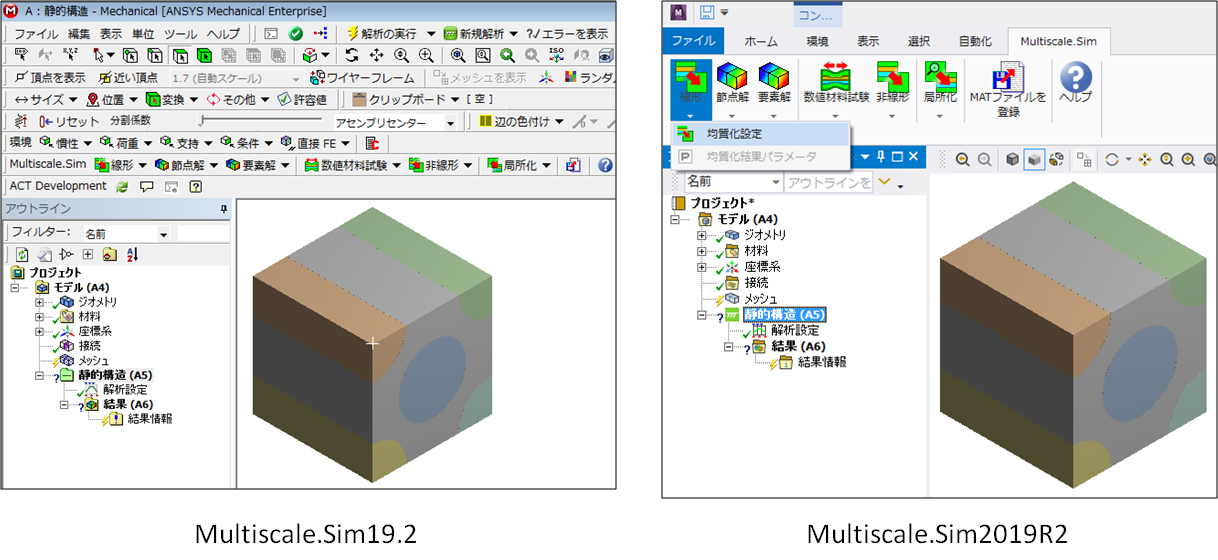Image resolution: width=1218 pixels, height=560 pixels.
Task: Select 静的構造 (A5) in left window outline
Action: point(115,375)
